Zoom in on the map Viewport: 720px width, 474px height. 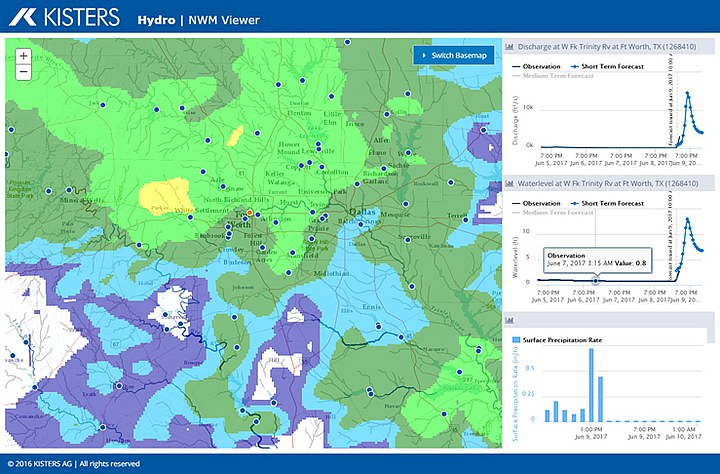[x=23, y=56]
